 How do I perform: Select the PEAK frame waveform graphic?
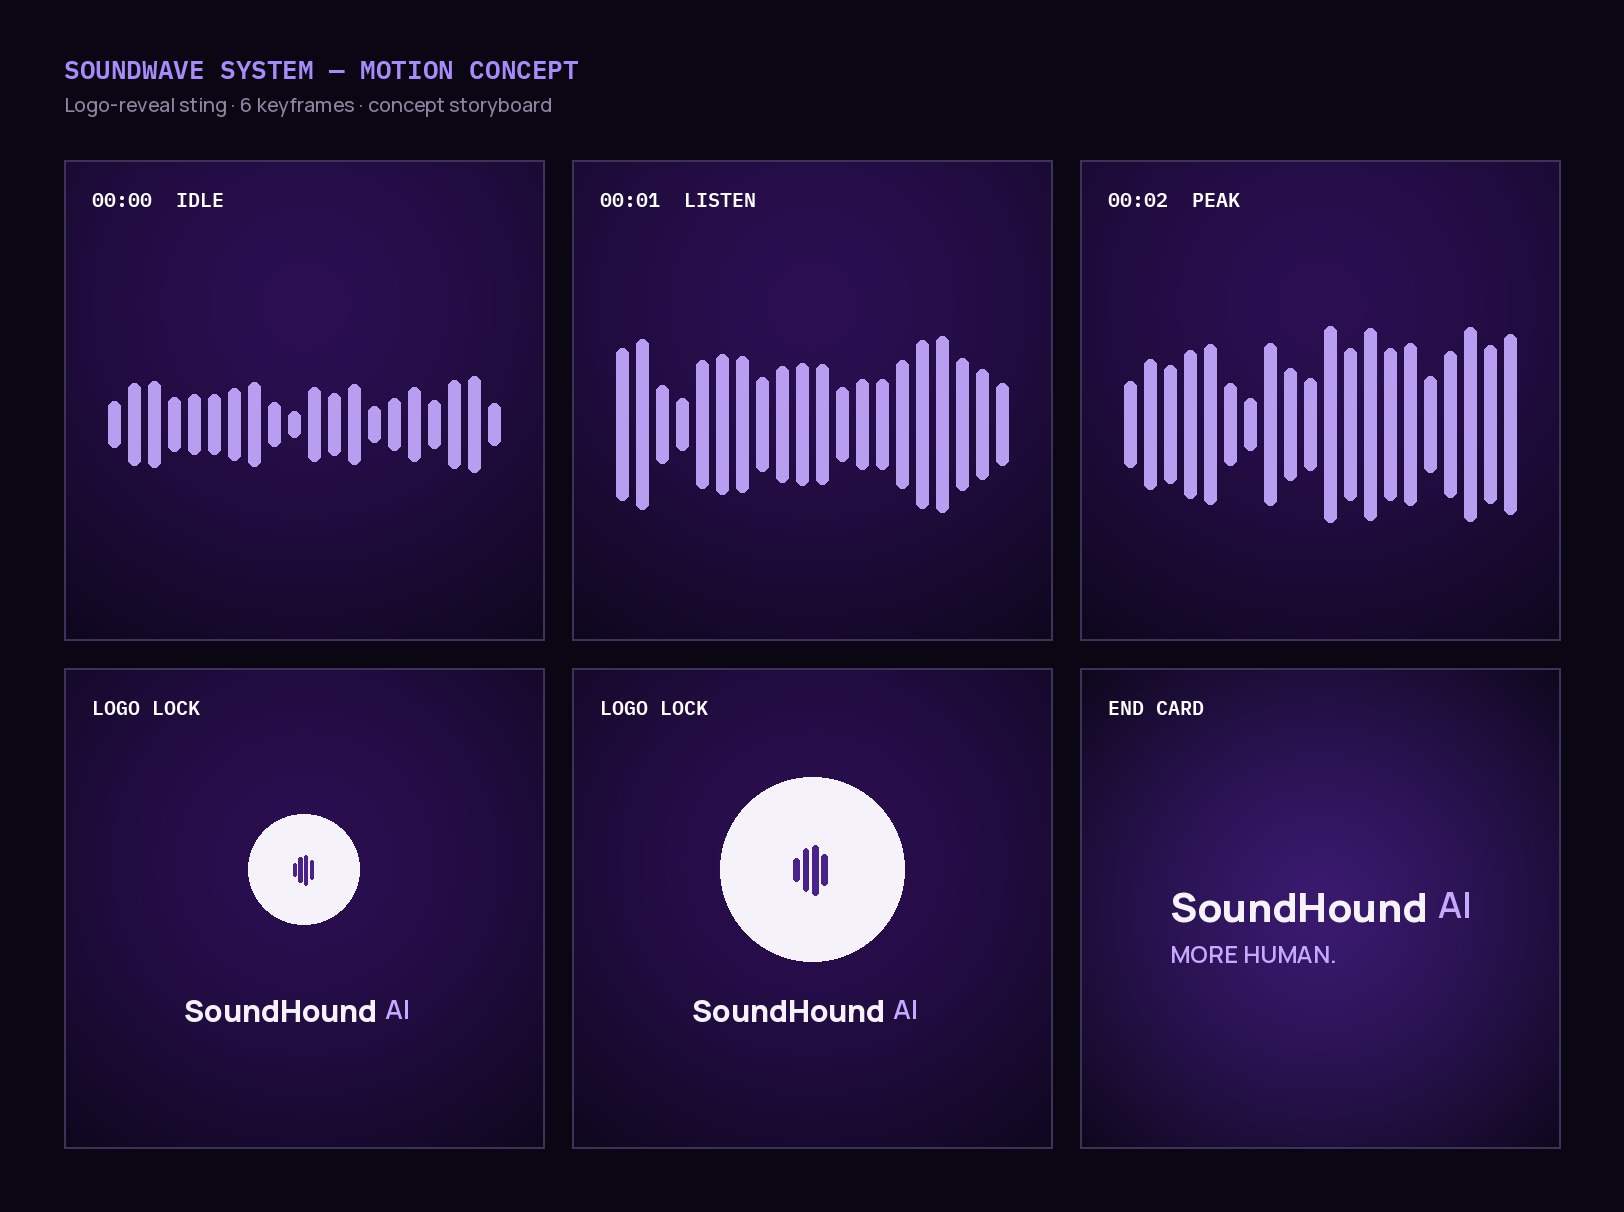(x=1320, y=424)
